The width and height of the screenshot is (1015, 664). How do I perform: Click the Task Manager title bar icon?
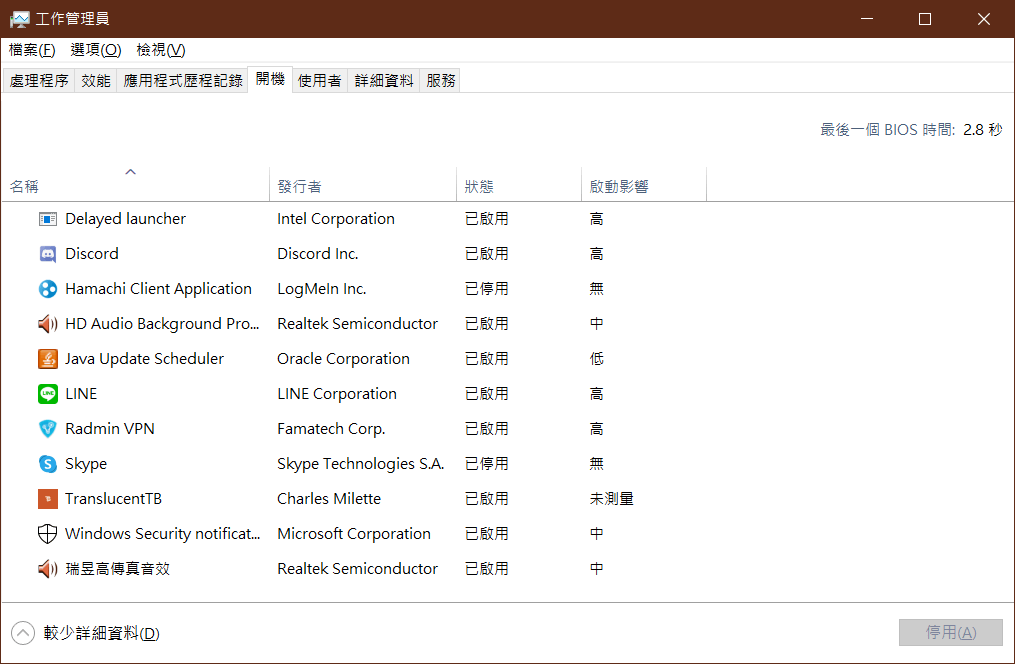(19, 19)
